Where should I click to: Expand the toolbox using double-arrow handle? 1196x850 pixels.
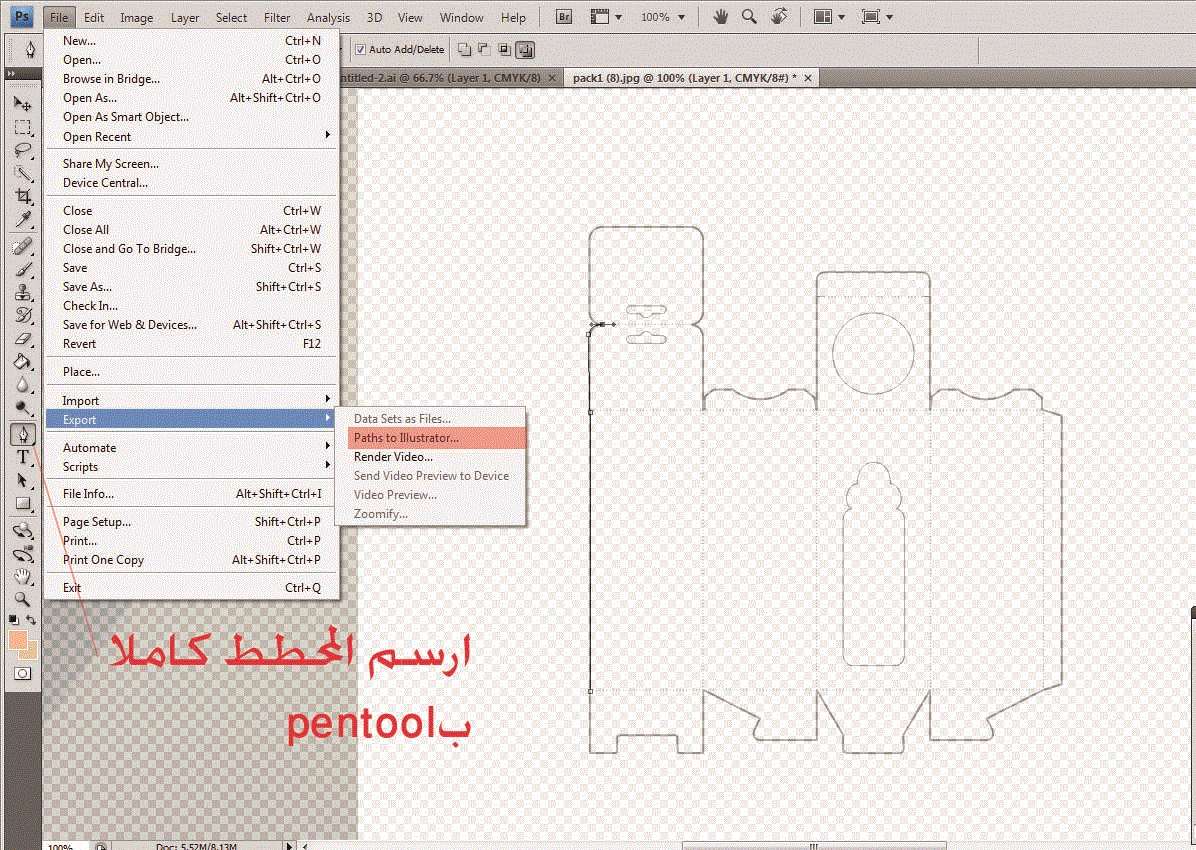click(11, 74)
